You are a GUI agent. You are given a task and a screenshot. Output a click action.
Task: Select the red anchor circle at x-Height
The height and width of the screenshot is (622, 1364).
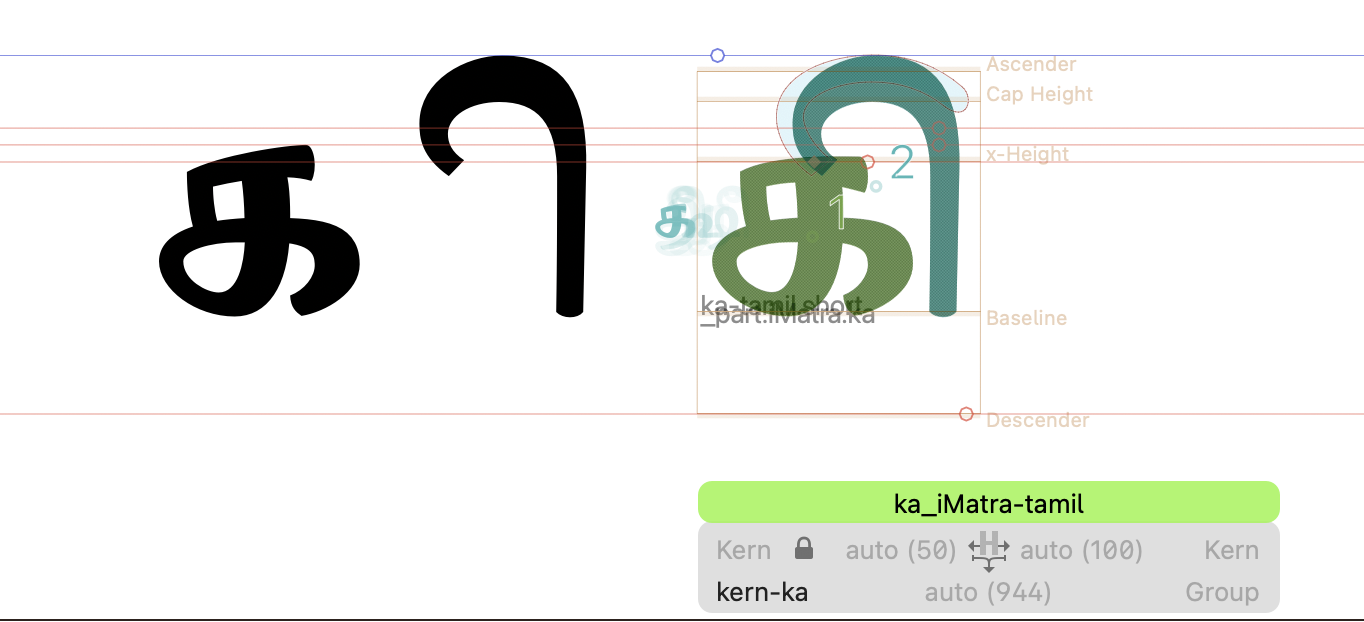(x=868, y=162)
